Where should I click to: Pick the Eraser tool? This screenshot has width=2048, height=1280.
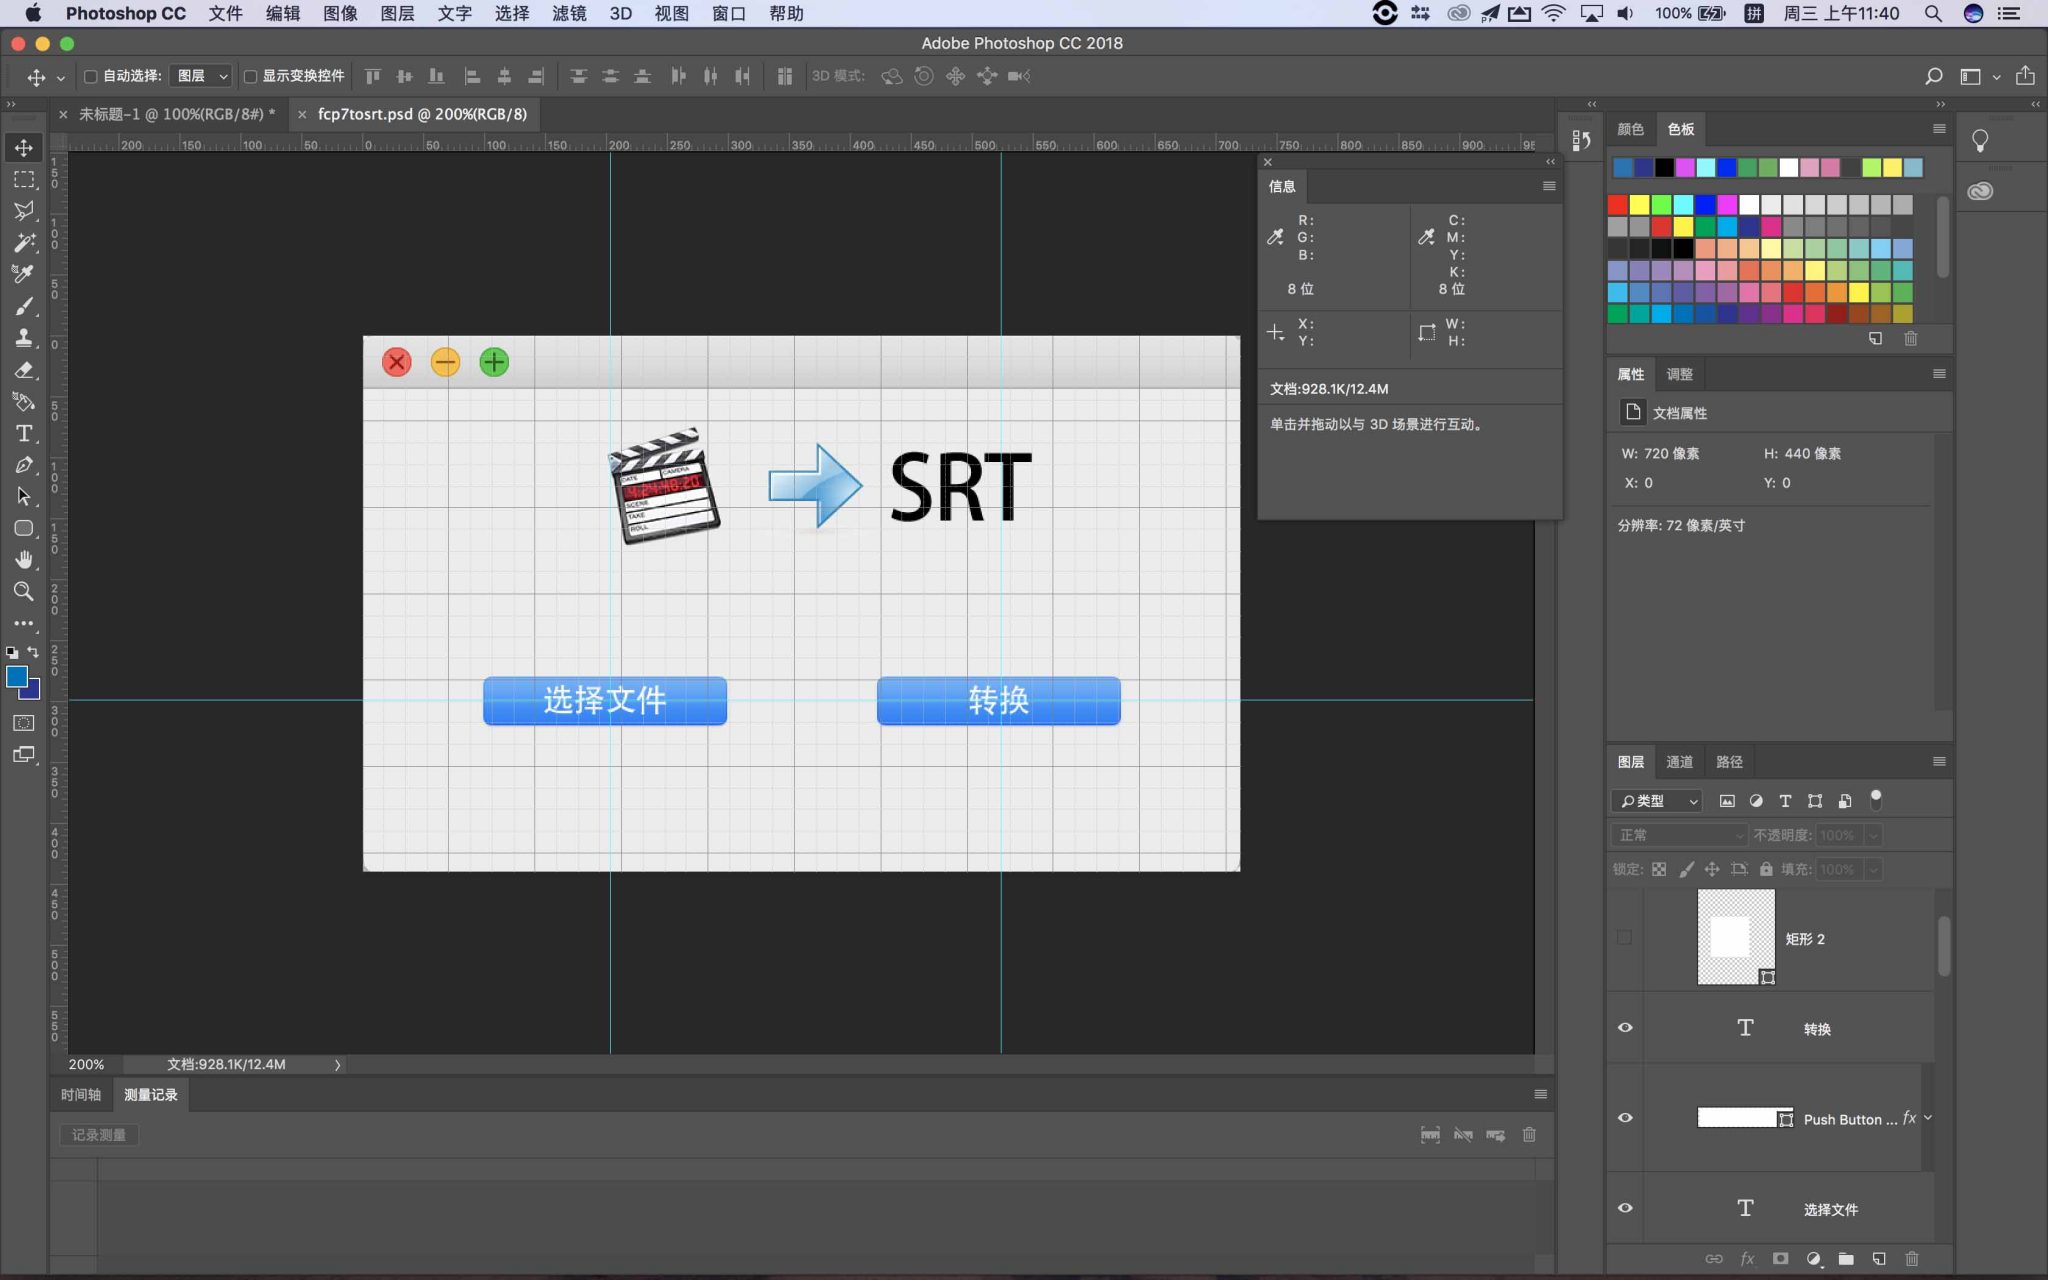click(23, 370)
